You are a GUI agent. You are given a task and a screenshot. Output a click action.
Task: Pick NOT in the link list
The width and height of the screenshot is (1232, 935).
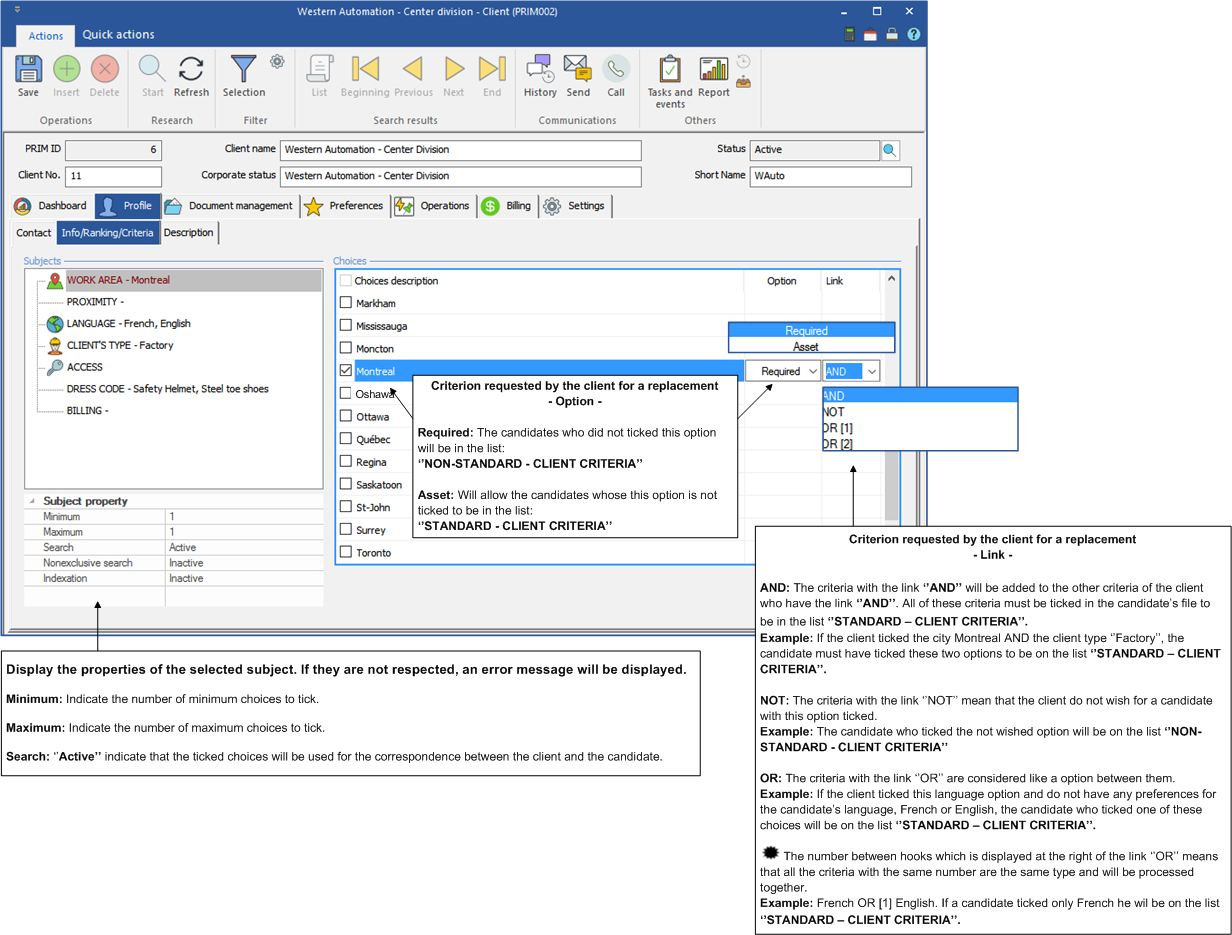920,412
